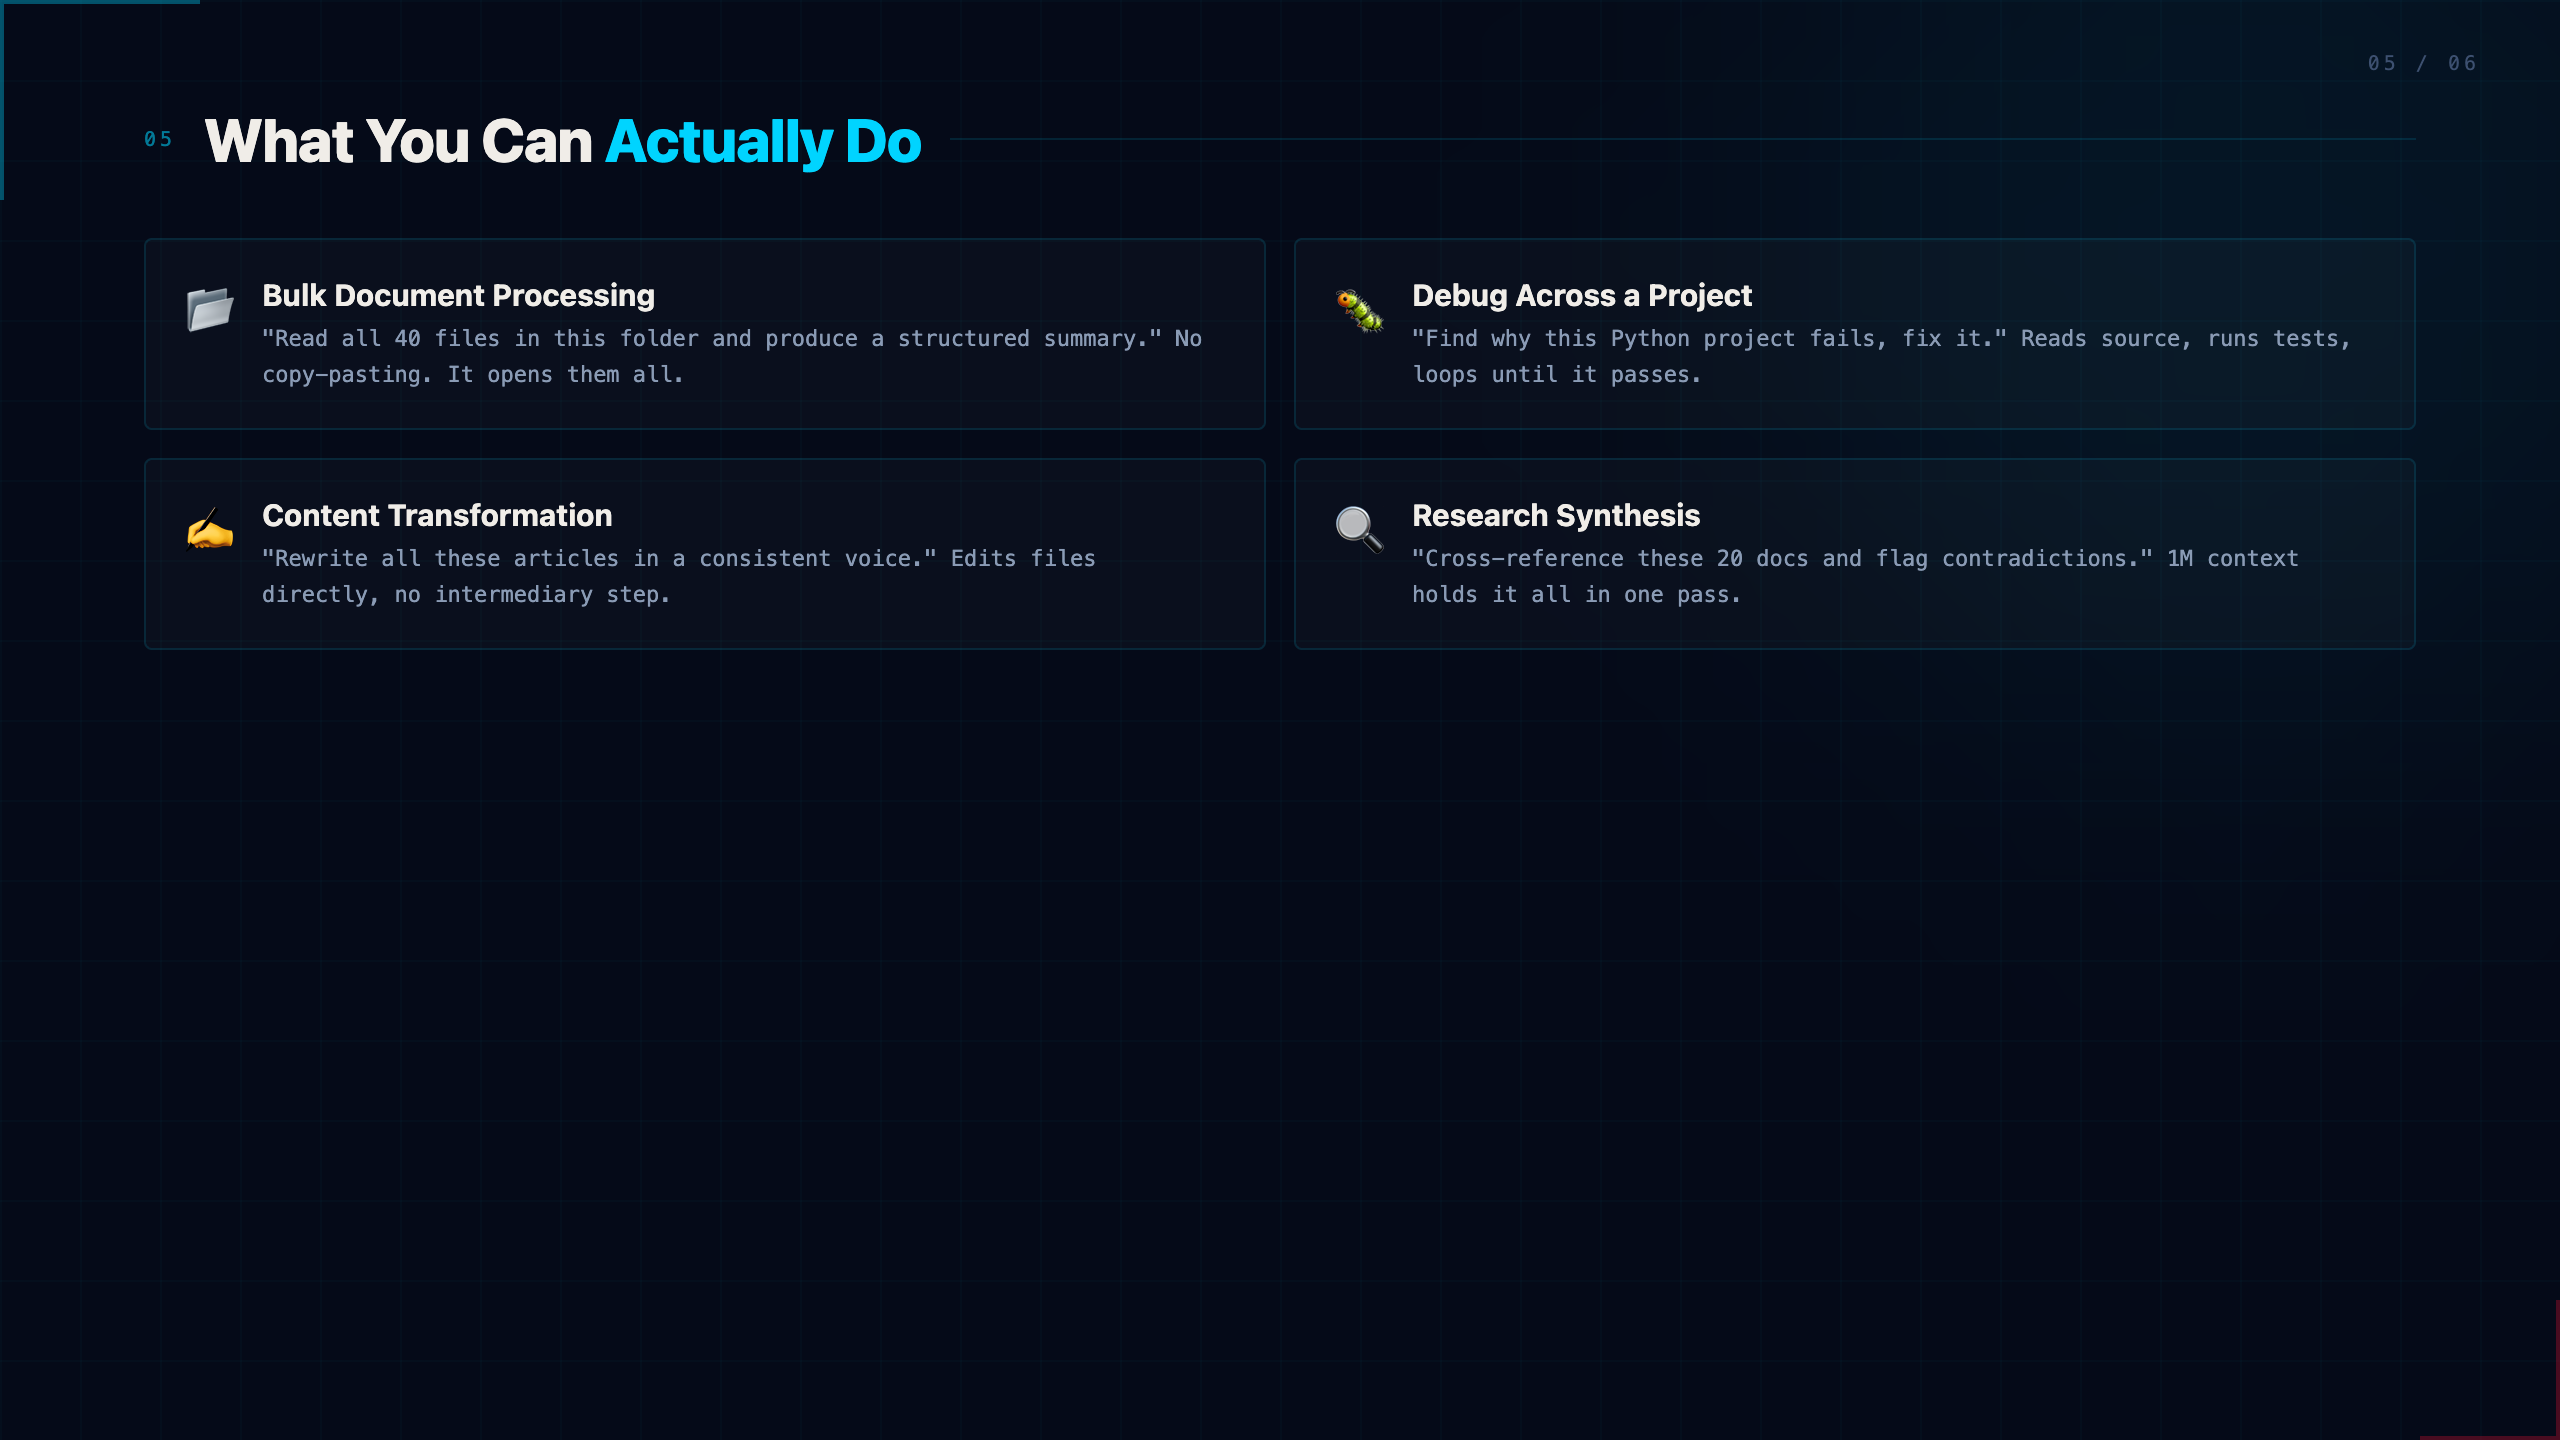This screenshot has height=1440, width=2560.
Task: Select the Content Transformation heading
Action: (437, 516)
